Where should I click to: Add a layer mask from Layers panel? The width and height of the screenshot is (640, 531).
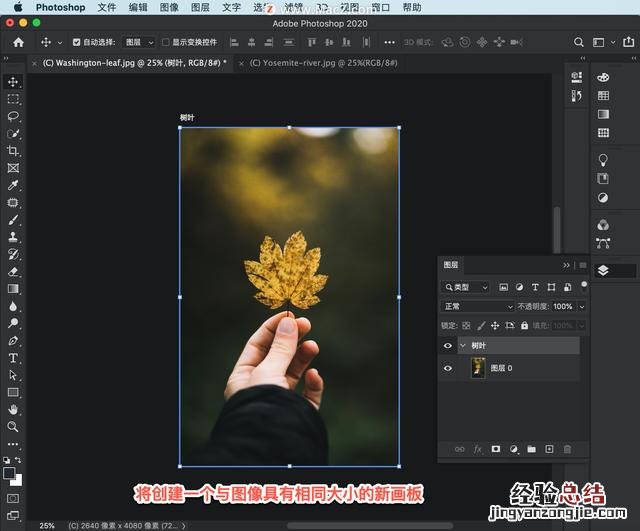pos(495,450)
